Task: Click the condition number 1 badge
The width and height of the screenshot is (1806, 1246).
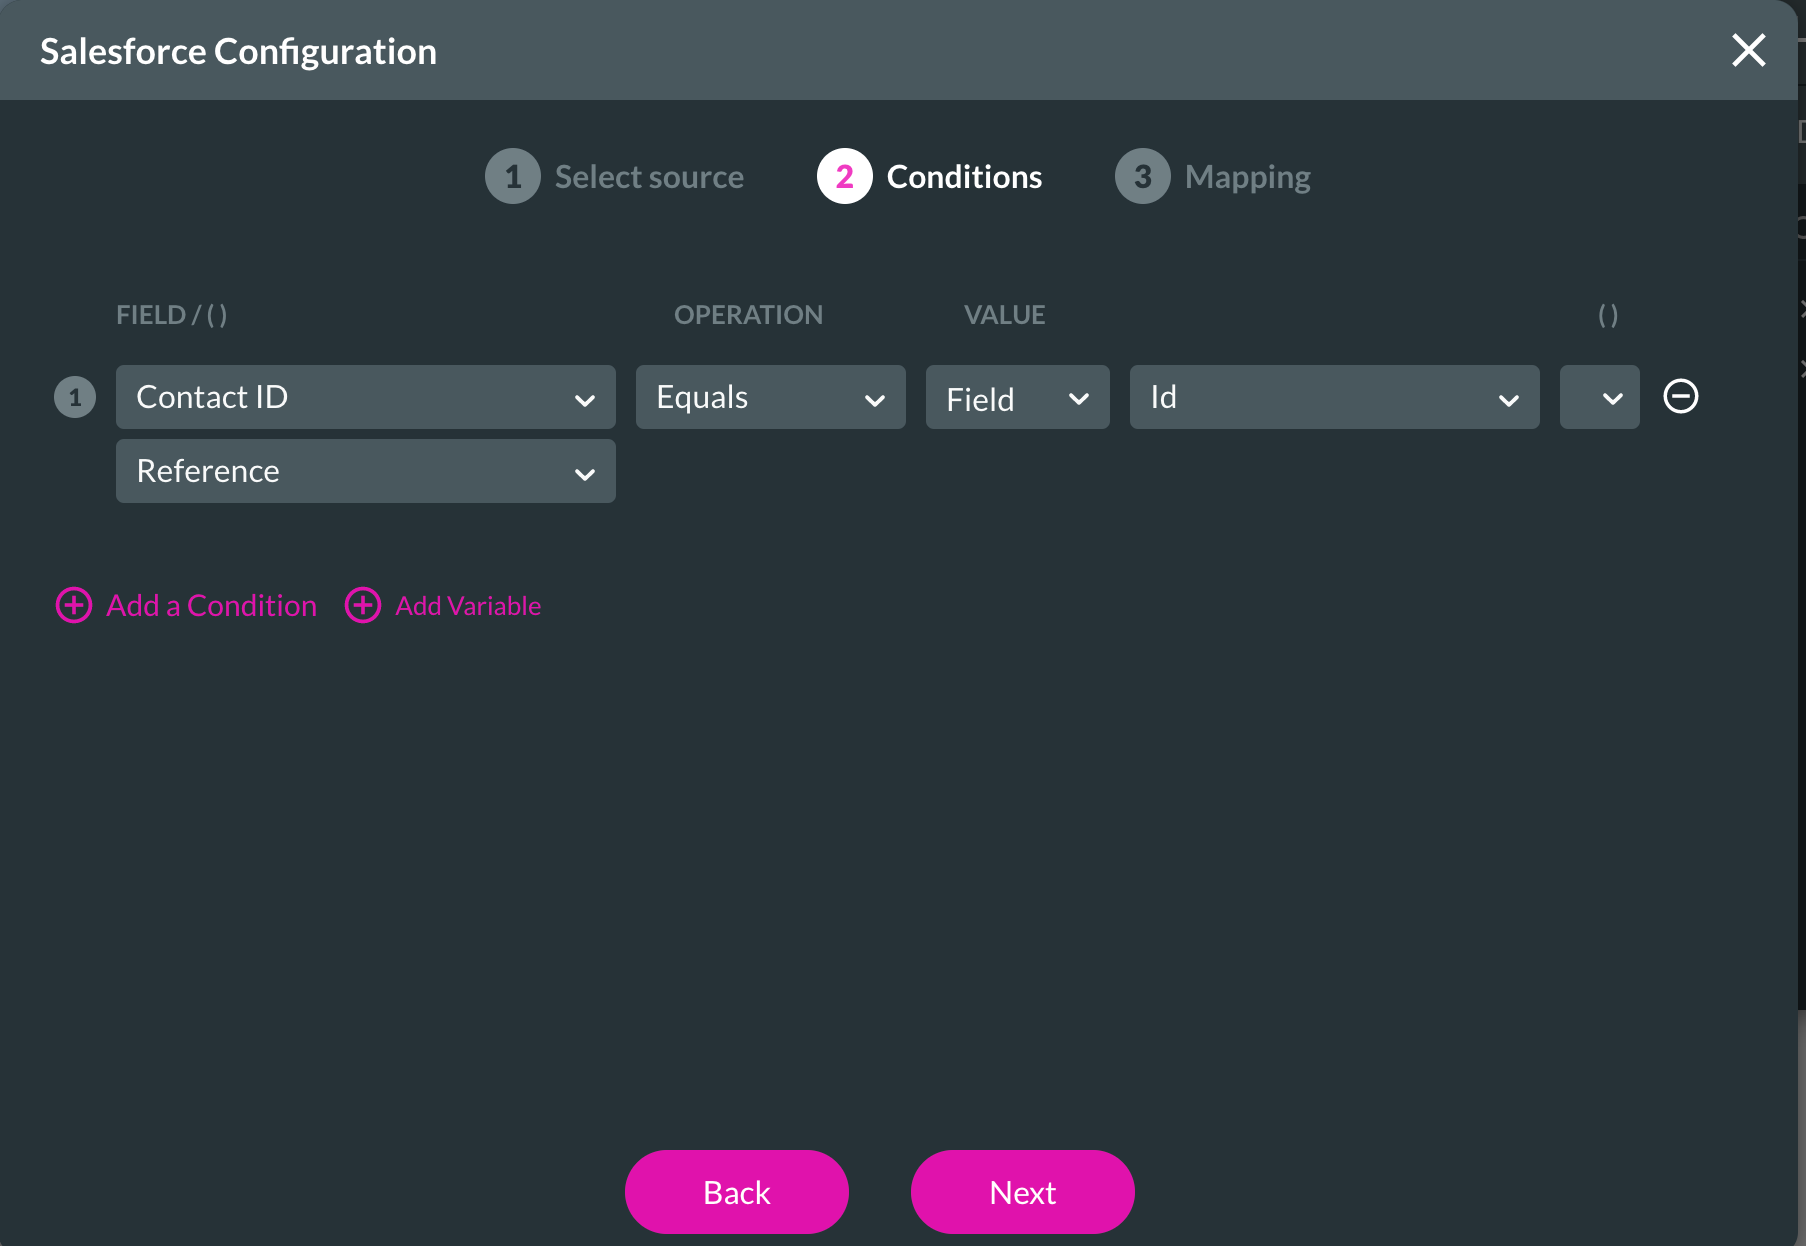Action: click(75, 397)
